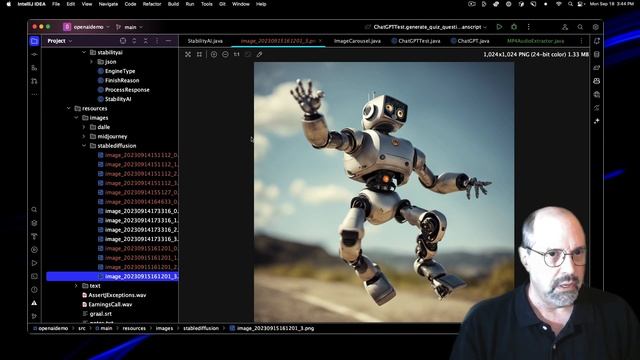Open the Git tool window icon
640x360 pixels.
[x=34, y=316]
